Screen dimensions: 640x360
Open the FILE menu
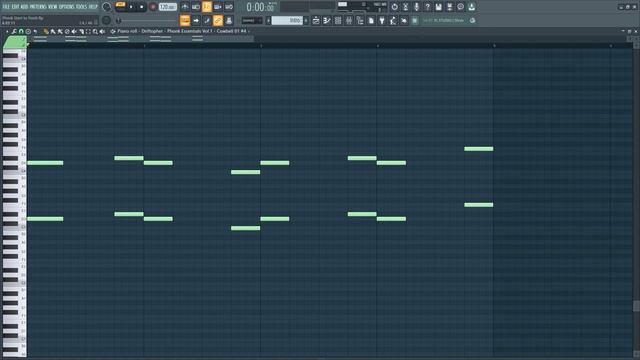pos(6,7)
